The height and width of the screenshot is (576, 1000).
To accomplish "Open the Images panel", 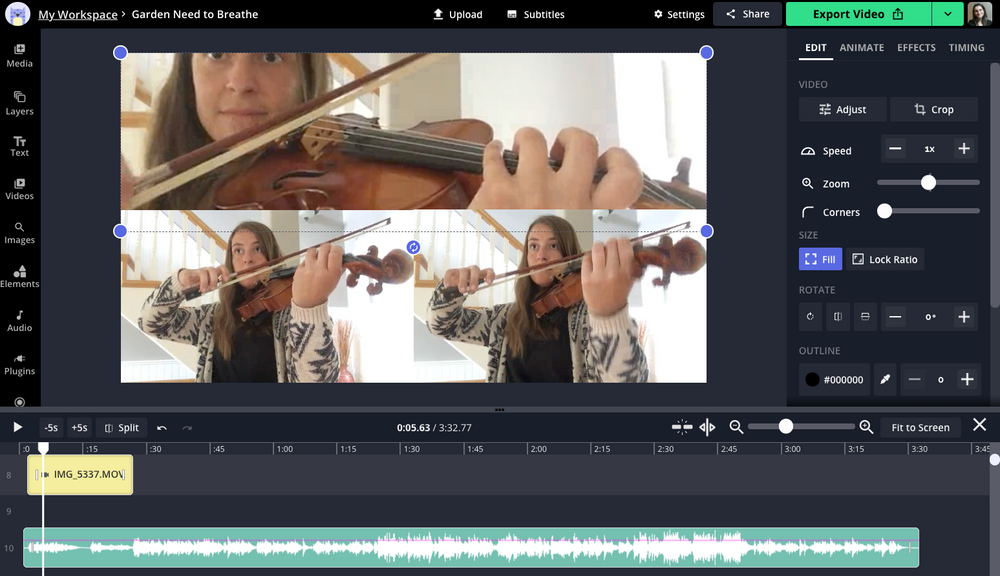I will 19,231.
